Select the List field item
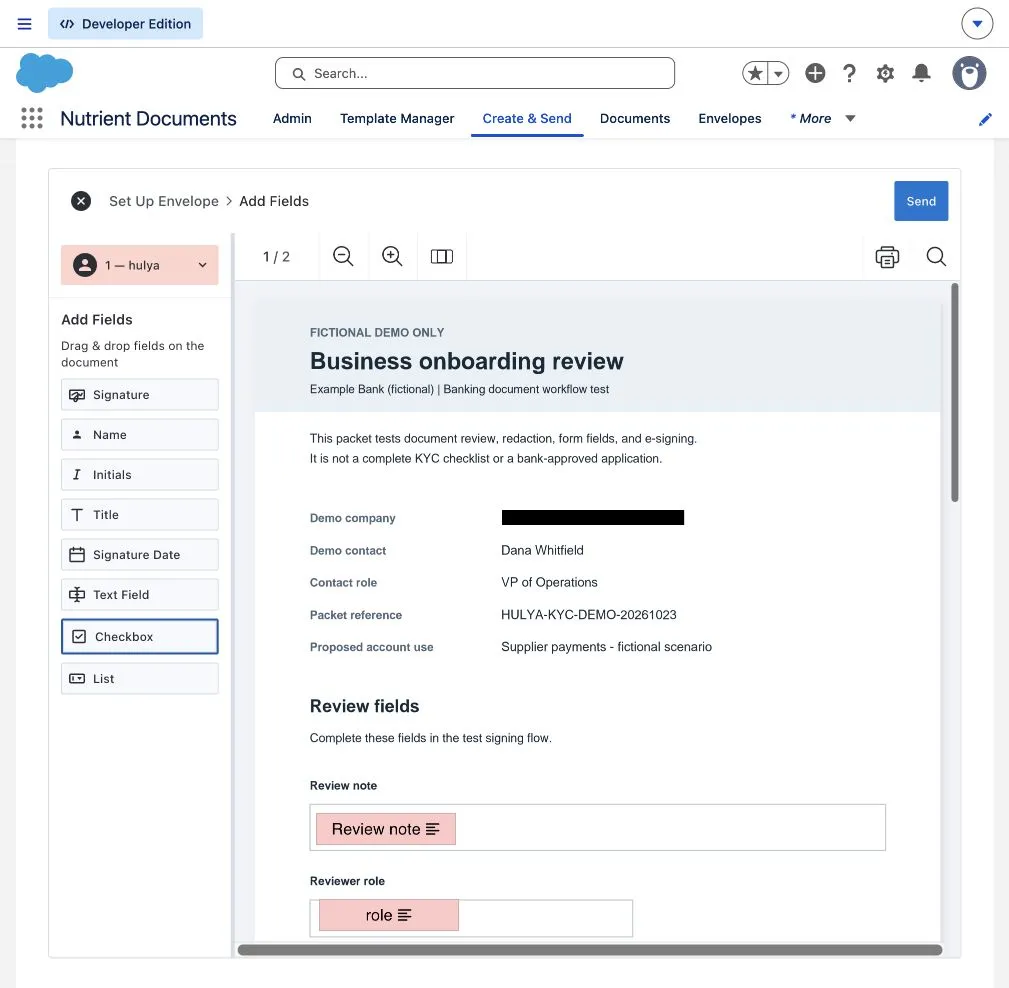 tap(140, 678)
